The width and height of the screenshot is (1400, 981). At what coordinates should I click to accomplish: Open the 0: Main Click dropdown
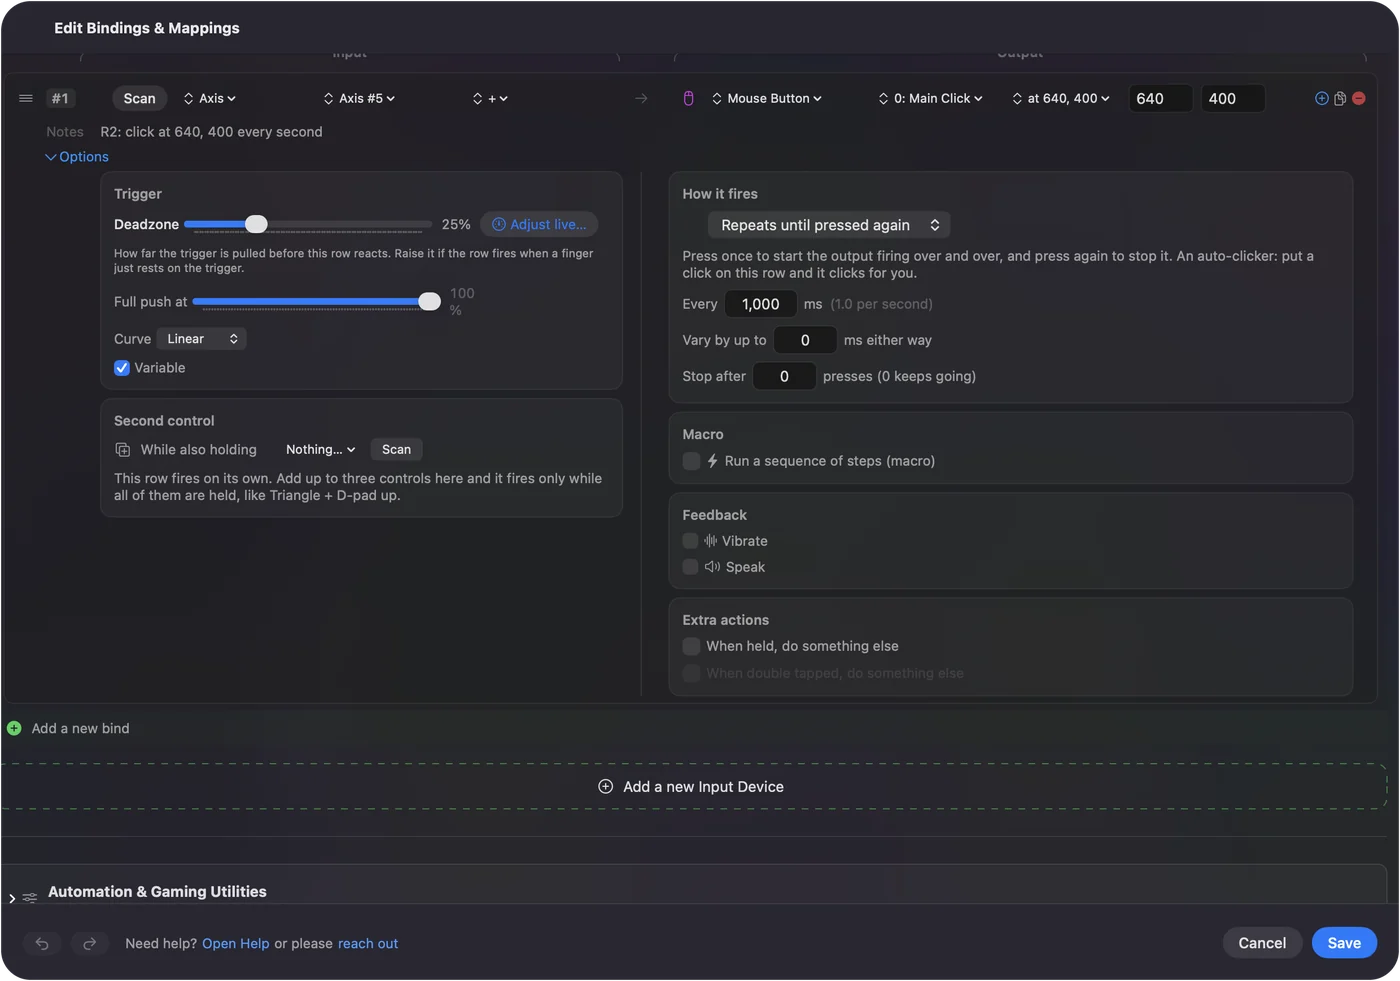pos(931,98)
